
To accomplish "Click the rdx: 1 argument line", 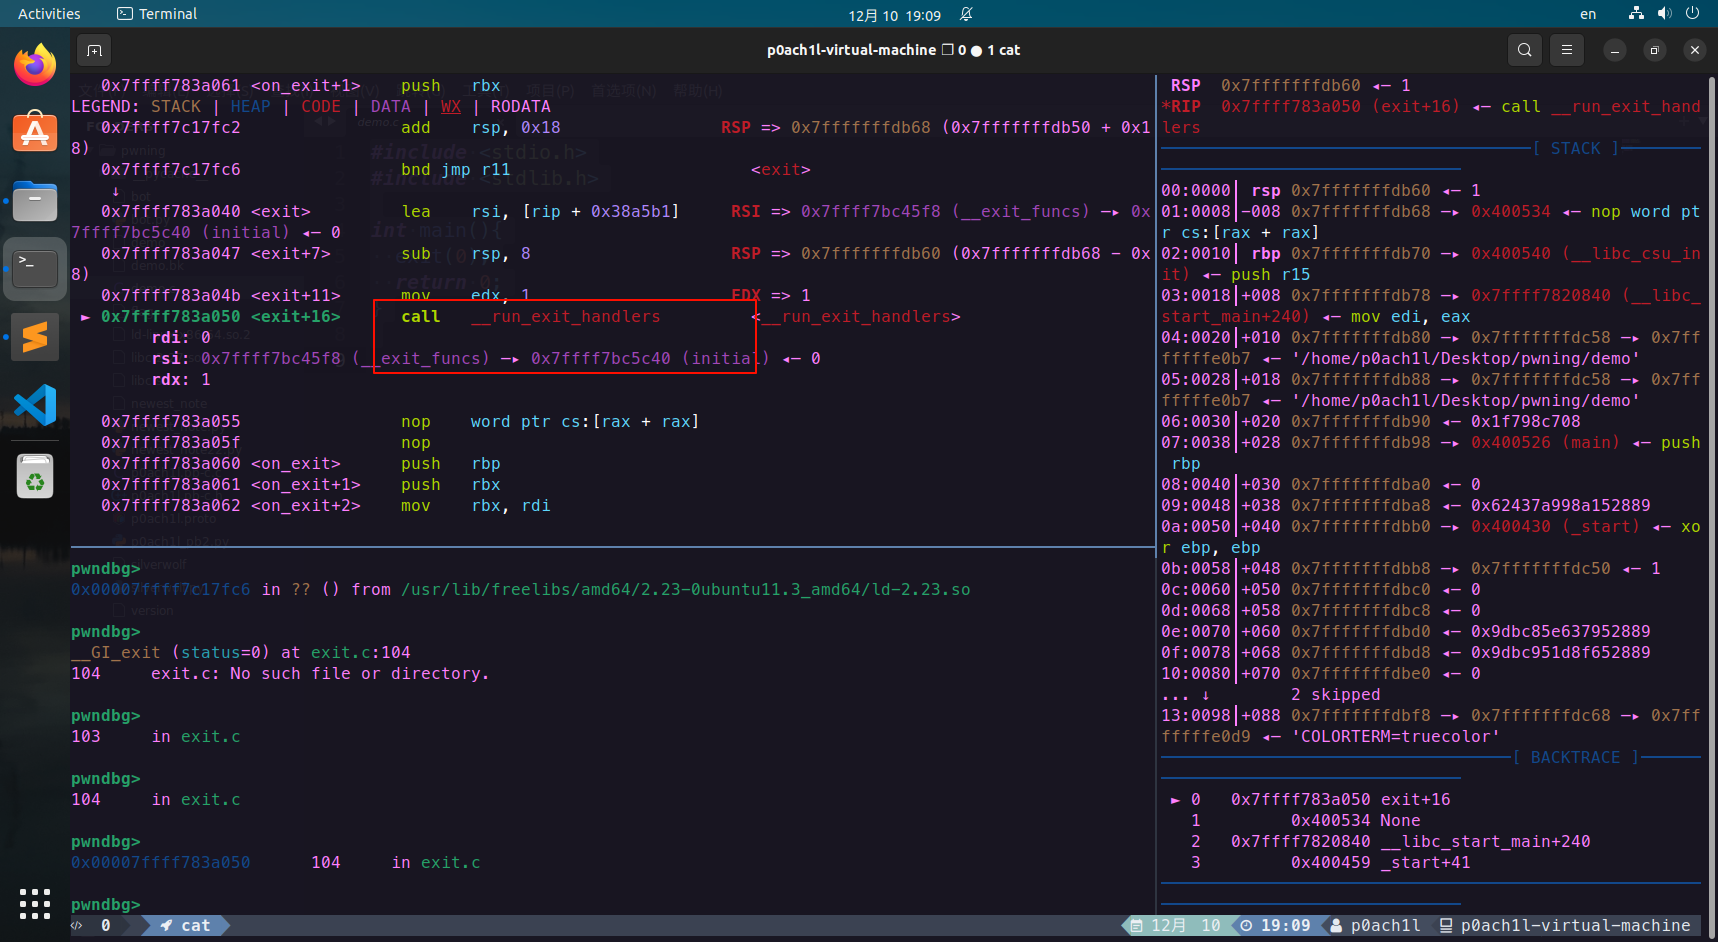I will 180,380.
